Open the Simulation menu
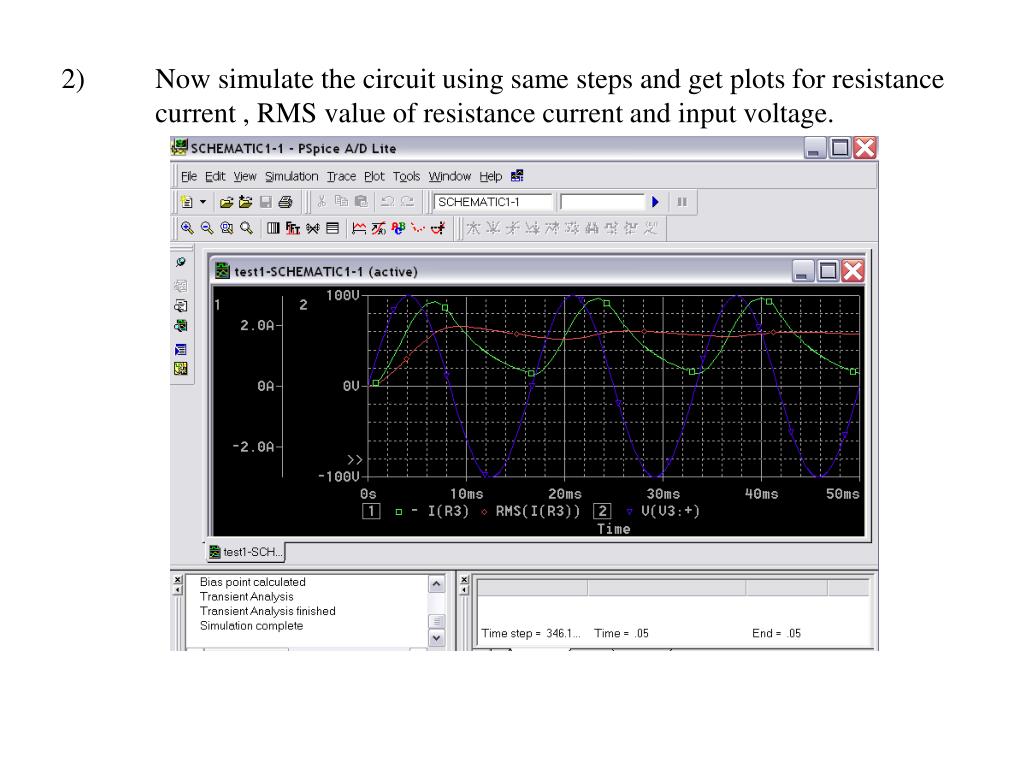1024x768 pixels. click(x=291, y=176)
